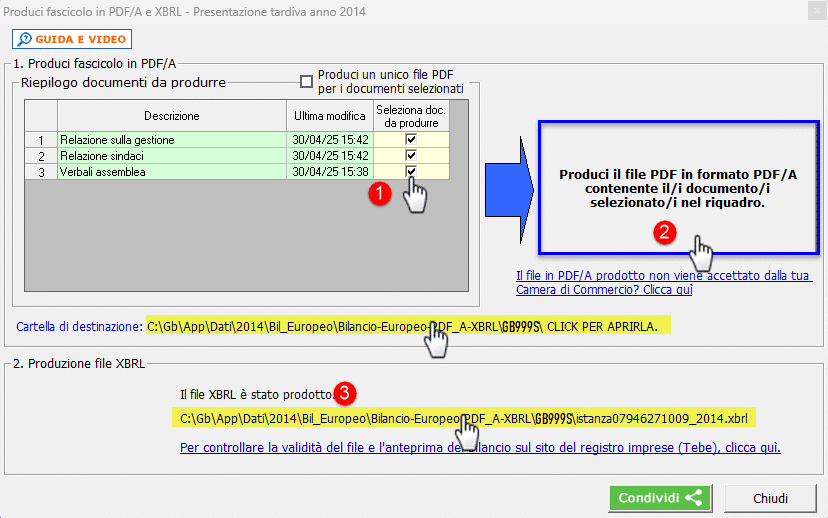Open Tebe validity check link

click(x=480, y=448)
